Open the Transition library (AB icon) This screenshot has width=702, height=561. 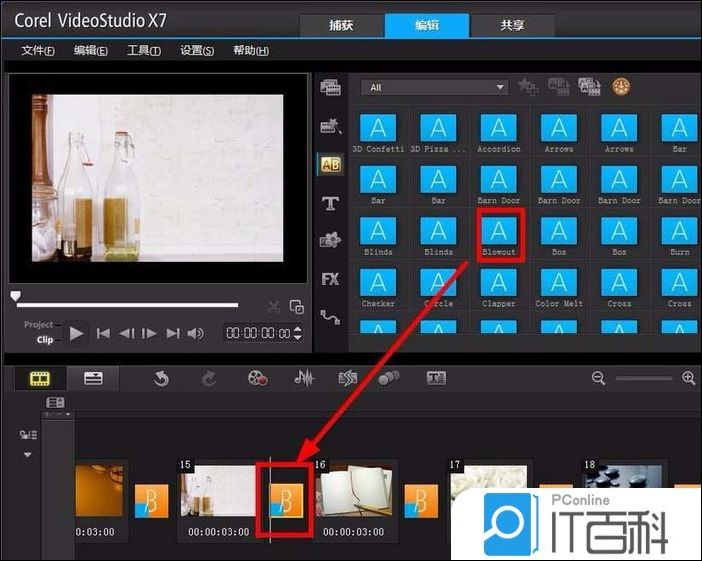click(x=331, y=164)
